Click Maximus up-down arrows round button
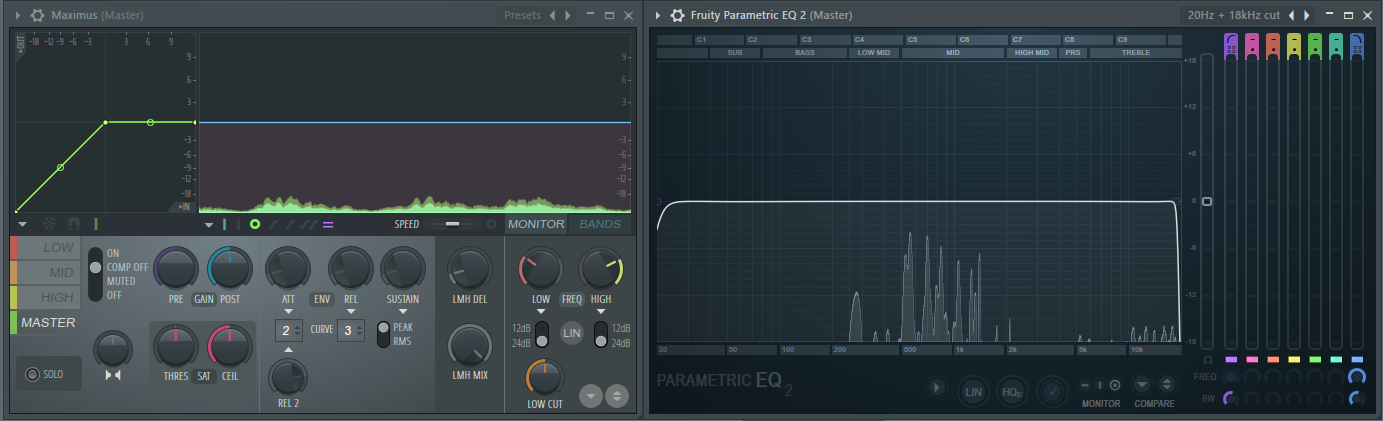The image size is (1383, 421). [x=617, y=395]
